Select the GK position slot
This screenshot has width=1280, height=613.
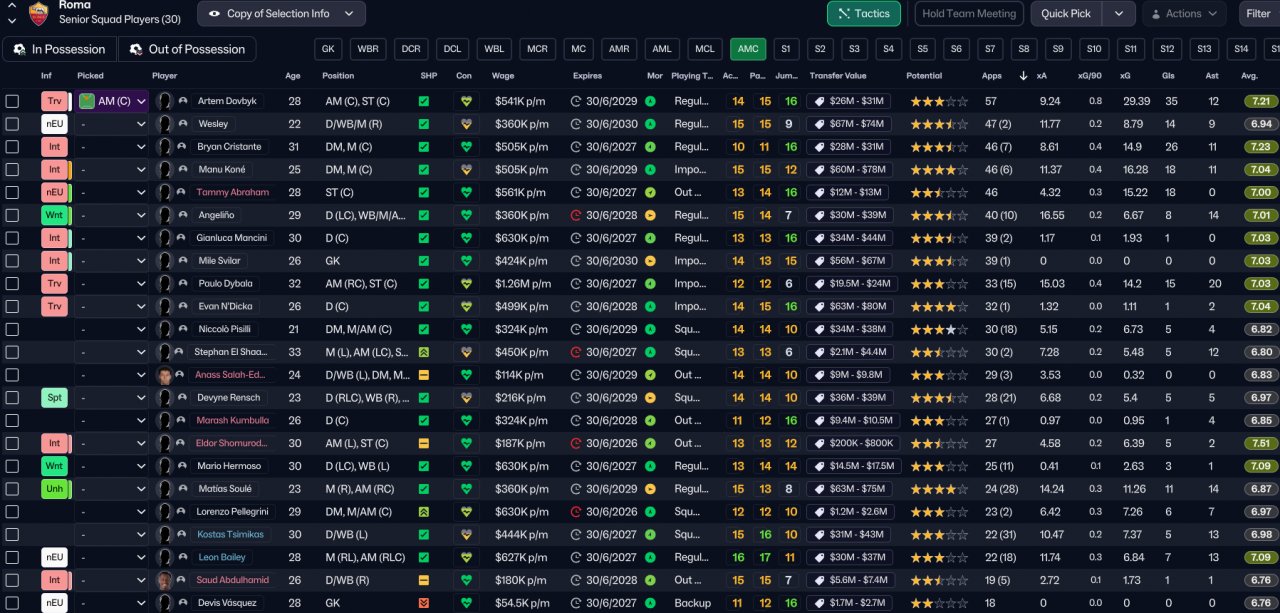tap(328, 49)
